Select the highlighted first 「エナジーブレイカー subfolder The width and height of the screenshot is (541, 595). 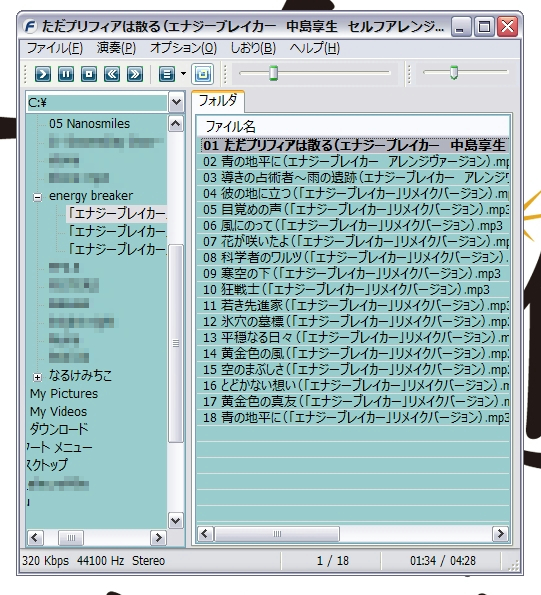[117, 214]
